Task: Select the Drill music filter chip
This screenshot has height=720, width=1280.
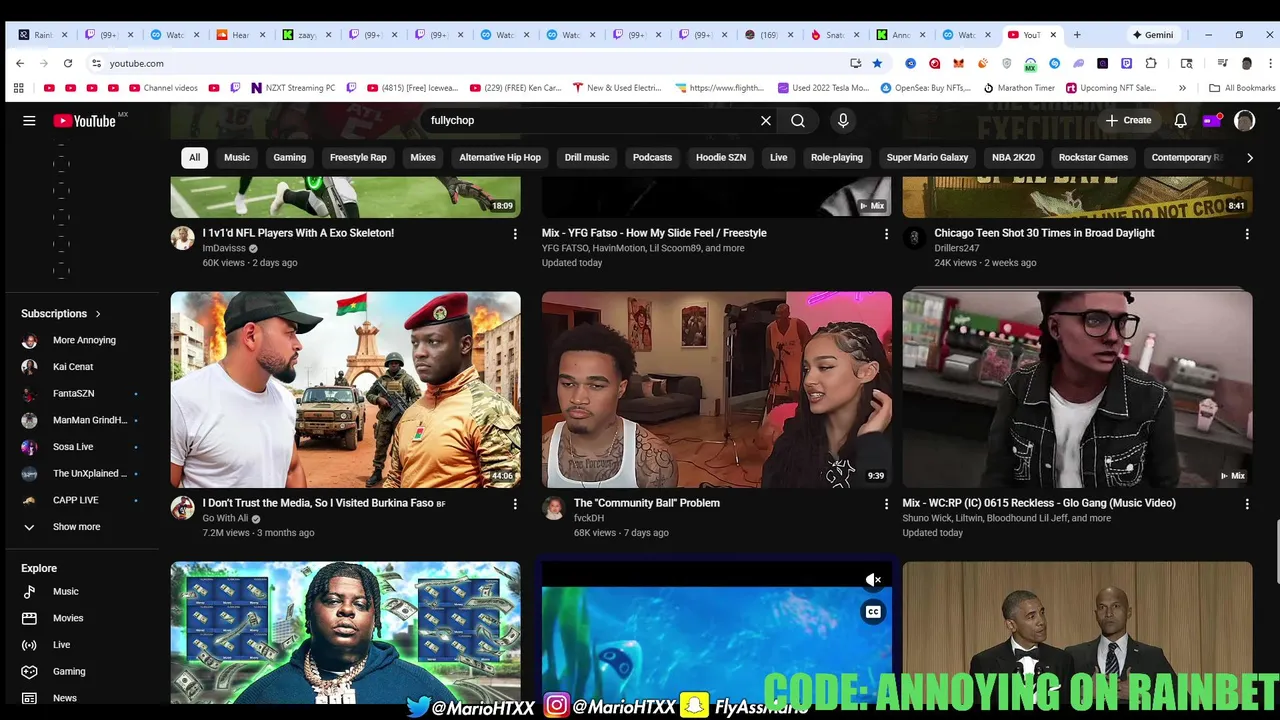Action: (587, 157)
